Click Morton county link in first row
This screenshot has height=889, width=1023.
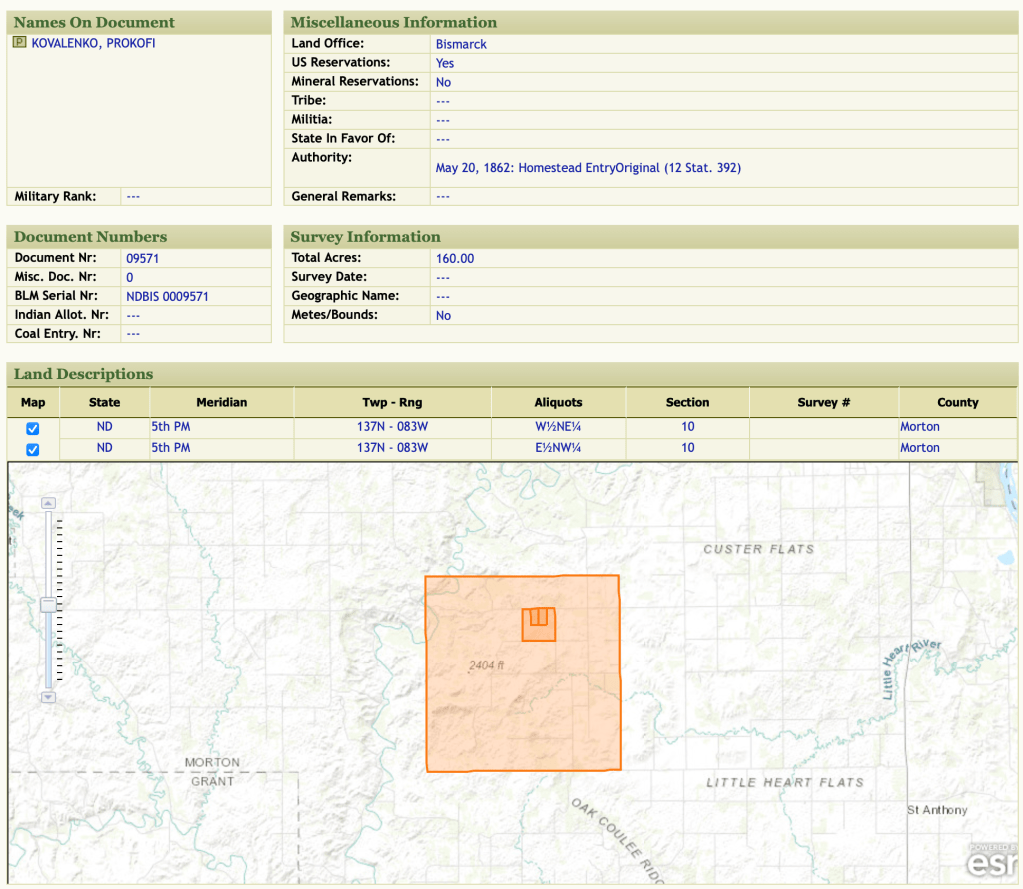[x=919, y=427]
